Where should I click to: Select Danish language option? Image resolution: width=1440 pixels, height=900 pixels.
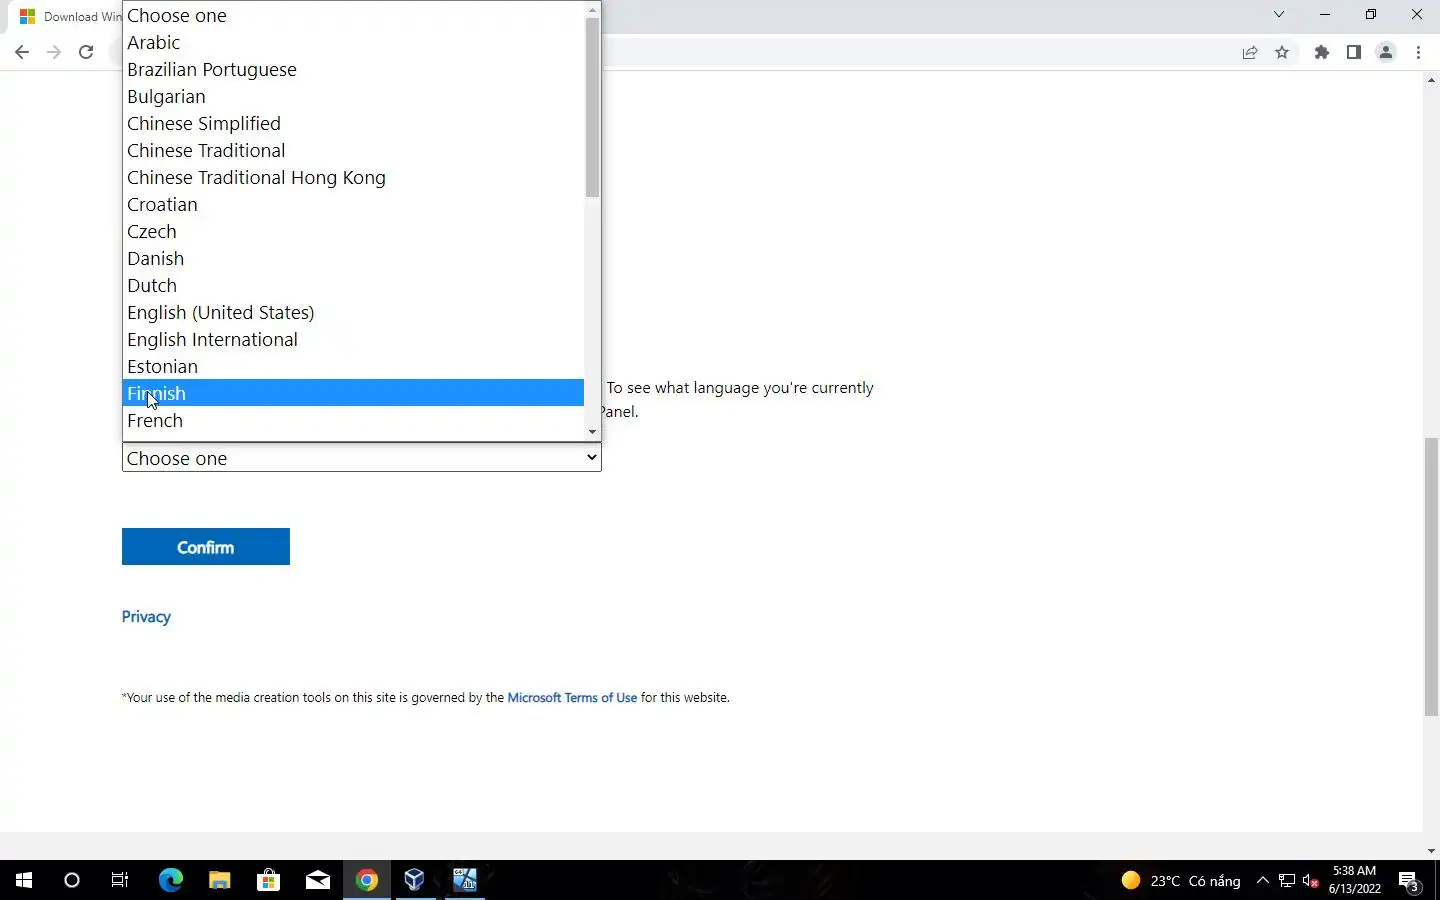(353, 258)
